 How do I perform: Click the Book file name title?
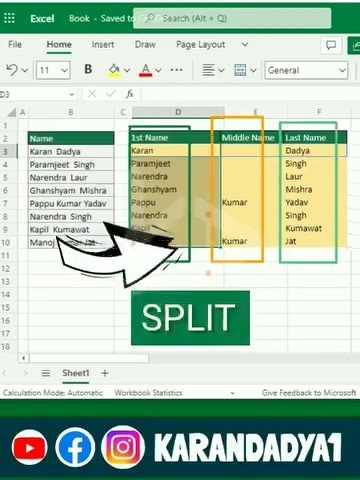coord(79,18)
